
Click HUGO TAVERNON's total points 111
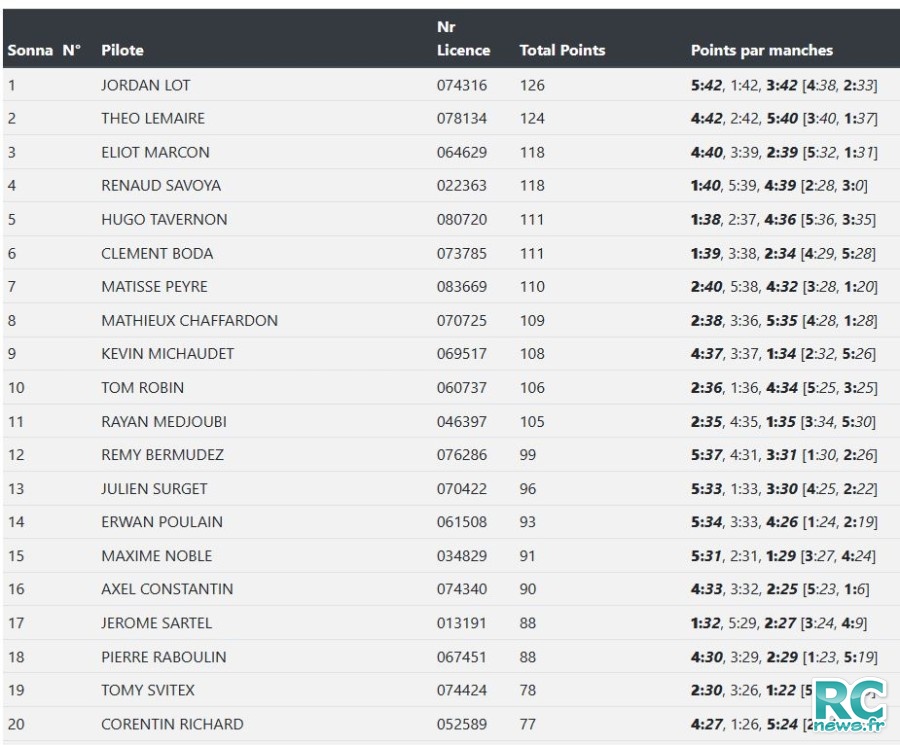(532, 219)
